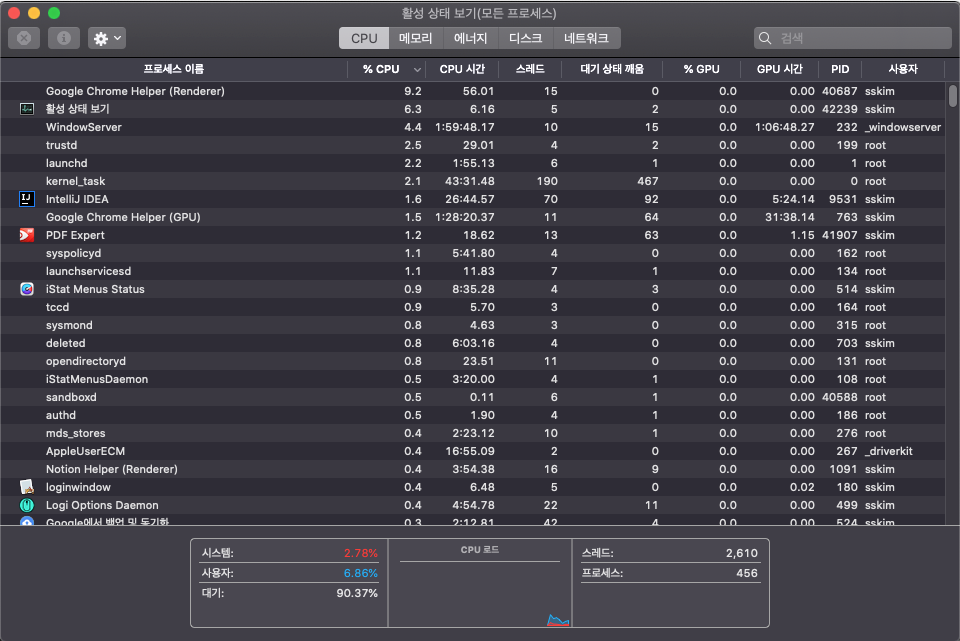960x641 pixels.
Task: Click the Logi Options Daemon icon
Action: point(27,505)
